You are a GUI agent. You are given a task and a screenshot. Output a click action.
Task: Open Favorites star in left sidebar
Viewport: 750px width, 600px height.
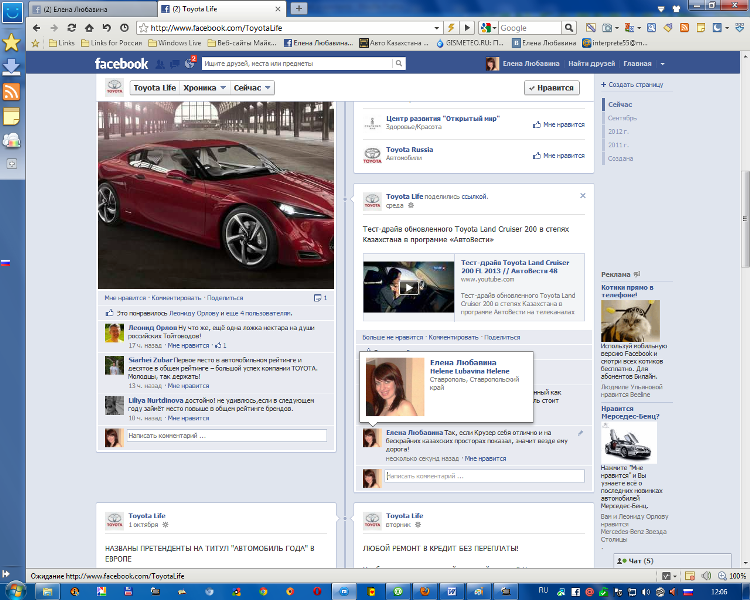click(x=11, y=43)
